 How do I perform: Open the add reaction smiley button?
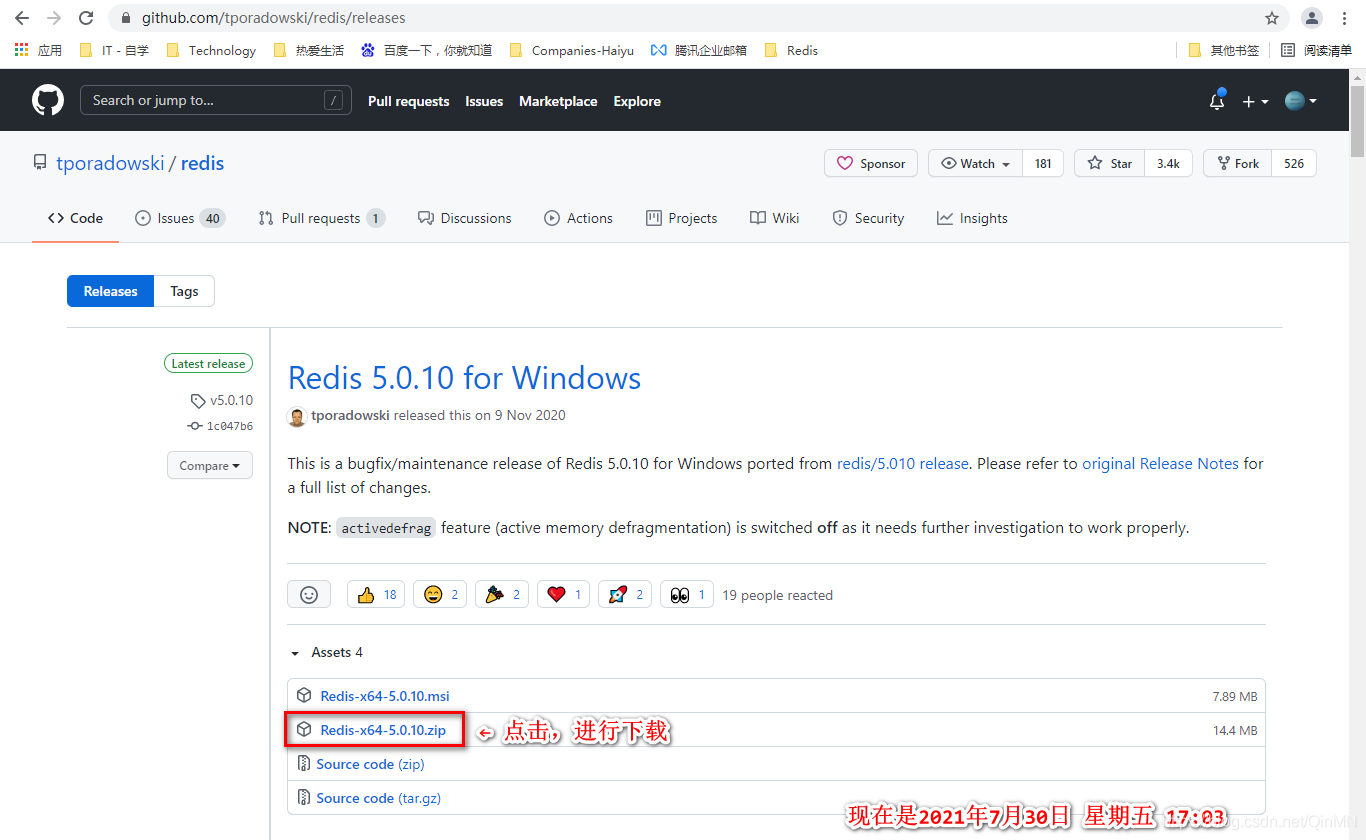pos(309,594)
